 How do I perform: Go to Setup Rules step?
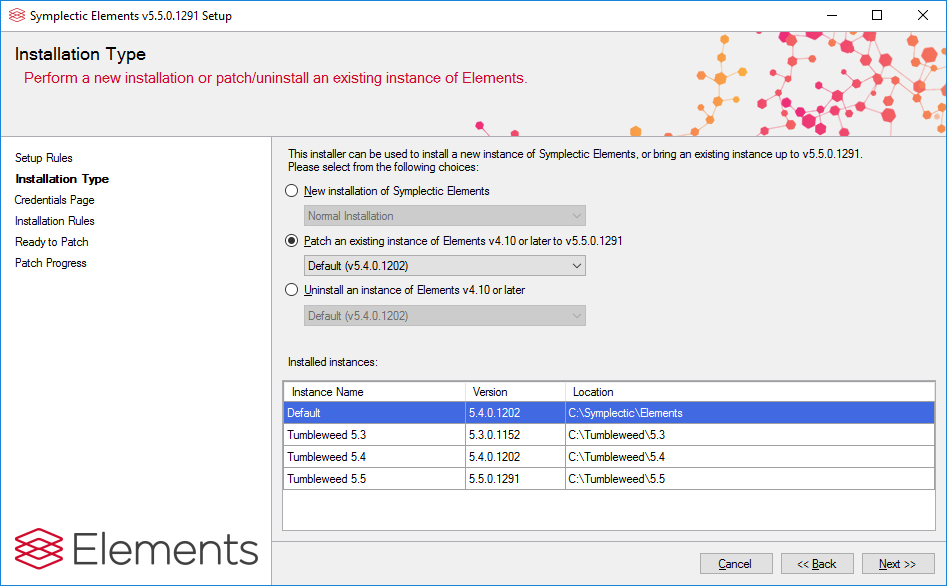(x=44, y=158)
